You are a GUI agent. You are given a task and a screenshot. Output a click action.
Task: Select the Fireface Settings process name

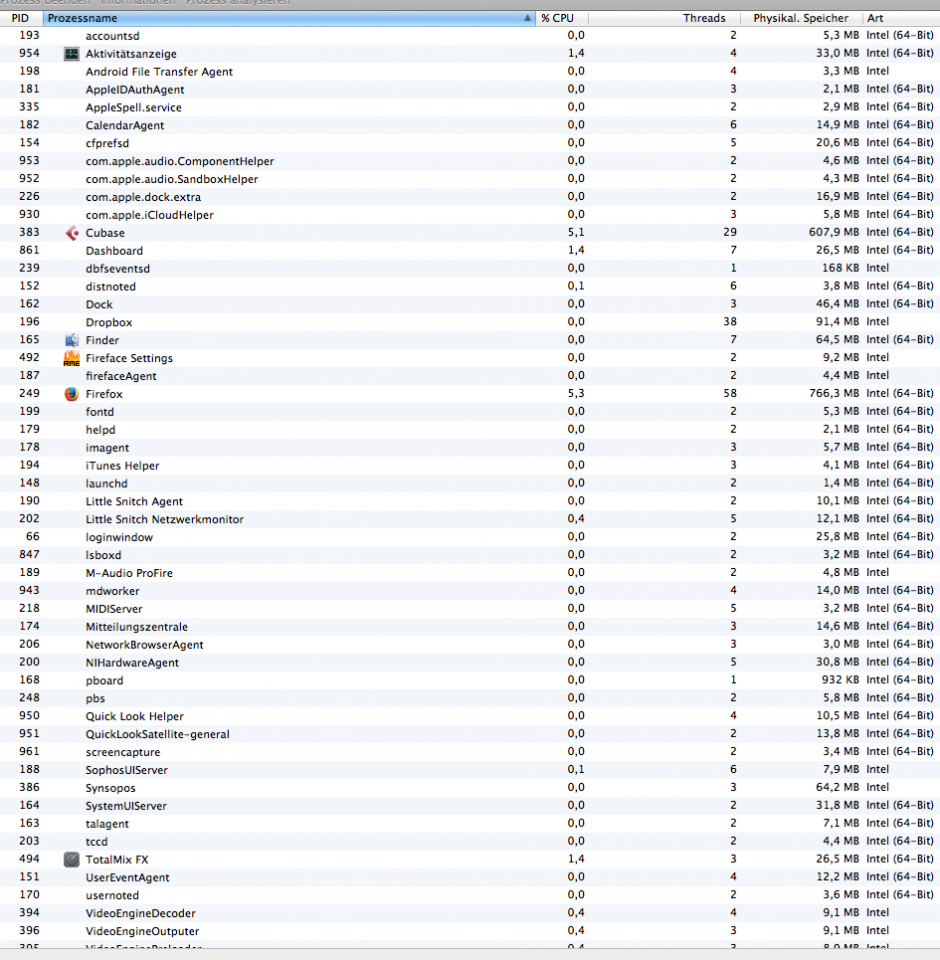click(129, 358)
